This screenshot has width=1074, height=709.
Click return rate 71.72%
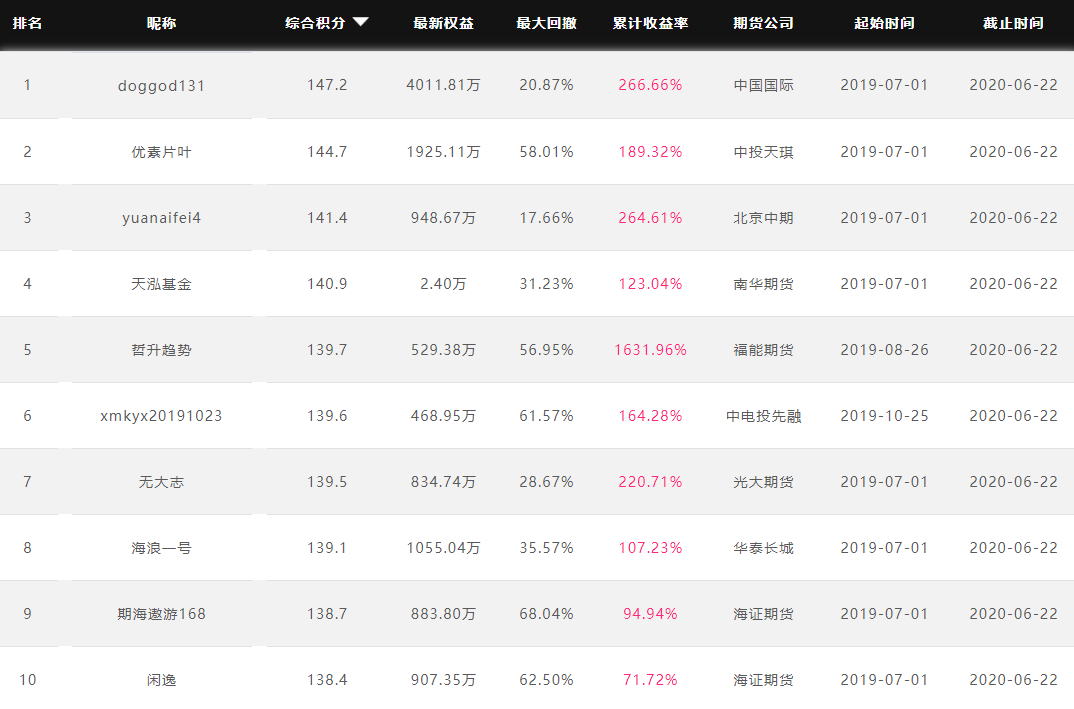[x=650, y=680]
